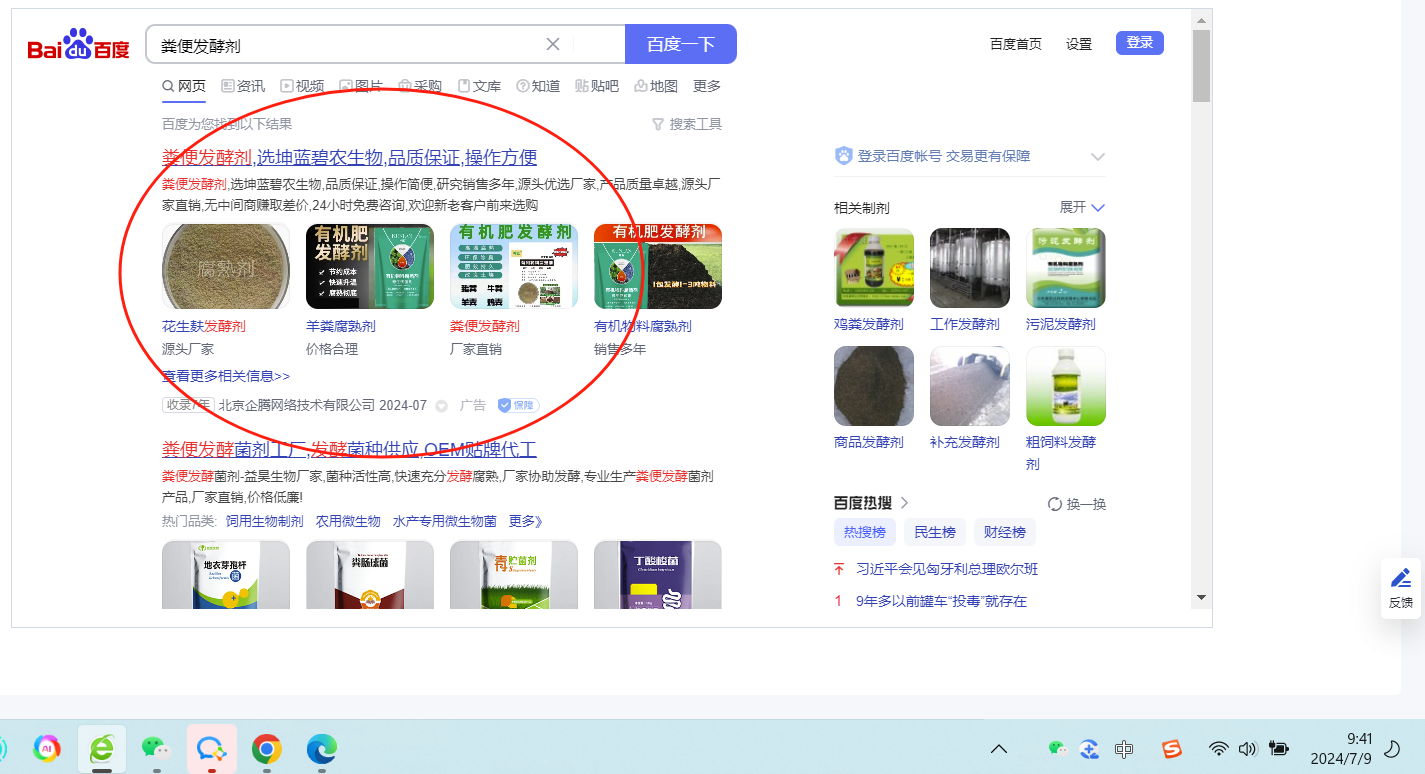Open the result 粪便发酵菌剂工厂,发酵菌种供应
The width and height of the screenshot is (1425, 774).
(x=350, y=449)
